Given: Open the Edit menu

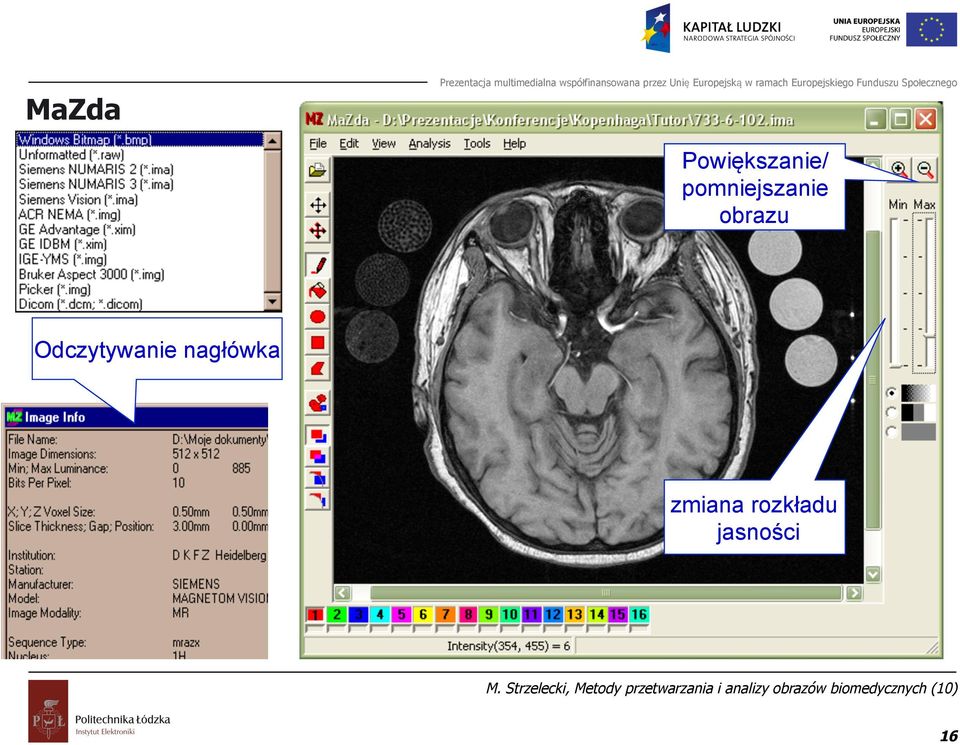Looking at the screenshot, I should (x=349, y=143).
